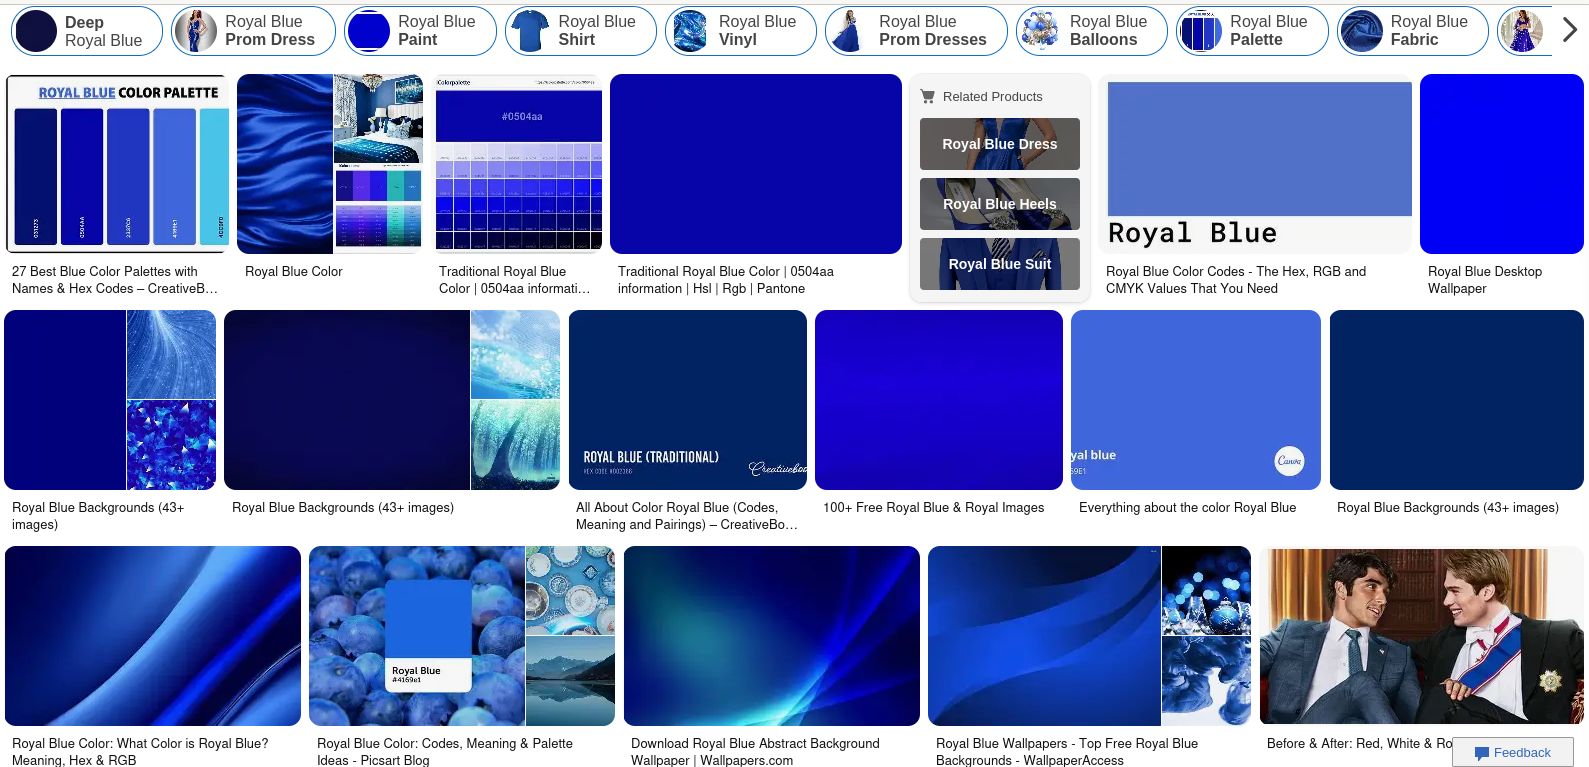This screenshot has width=1589, height=767.
Task: Follow the "Picsart Blog" Royal Blue Color caption link
Action: coord(445,752)
